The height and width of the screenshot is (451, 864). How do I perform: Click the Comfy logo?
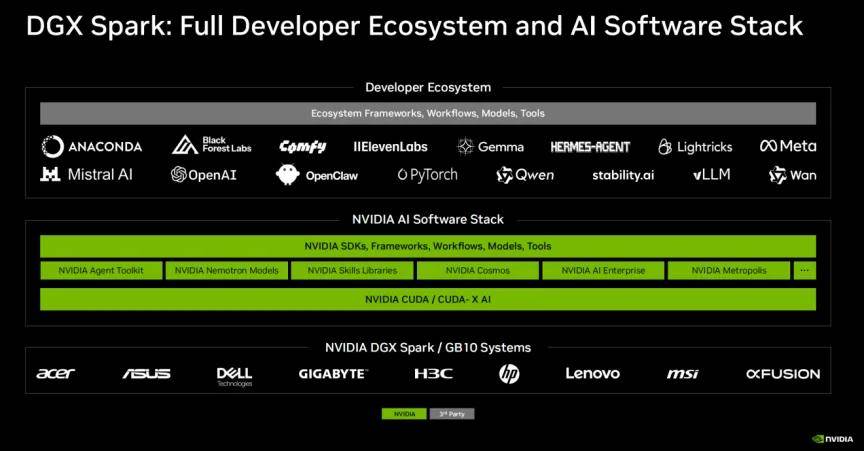(x=303, y=147)
